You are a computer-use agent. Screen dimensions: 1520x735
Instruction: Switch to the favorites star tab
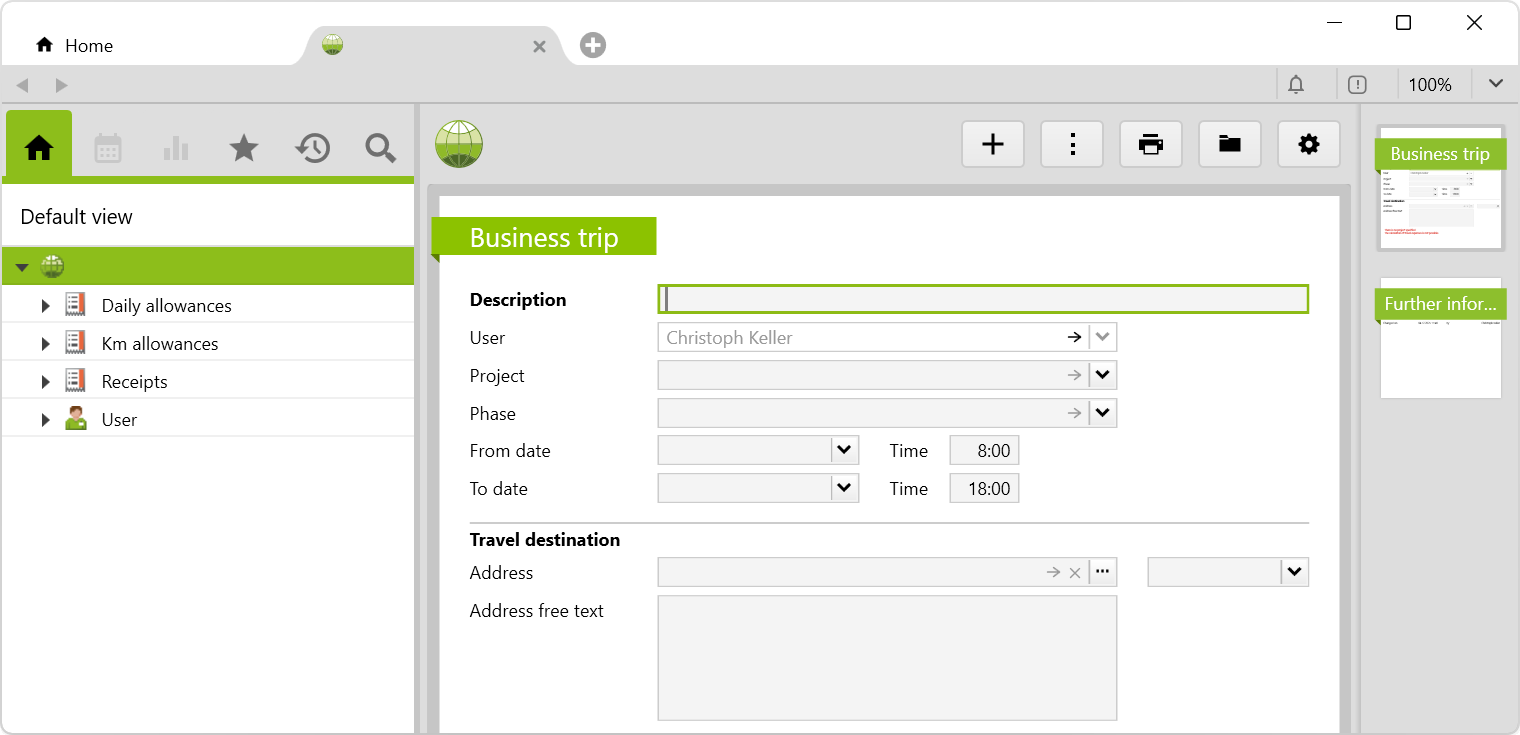pyautogui.click(x=244, y=149)
